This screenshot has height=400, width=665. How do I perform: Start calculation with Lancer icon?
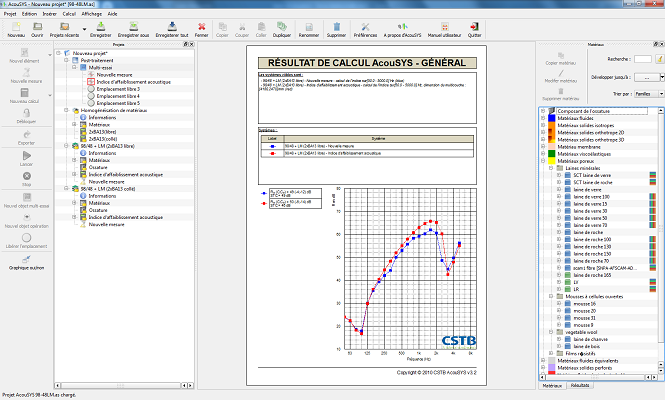26,156
